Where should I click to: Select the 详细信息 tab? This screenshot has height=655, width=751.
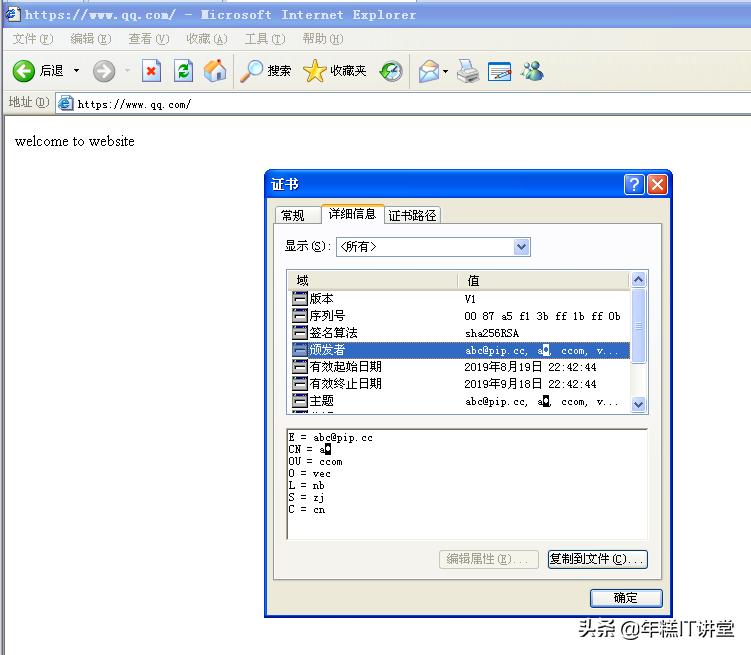pyautogui.click(x=353, y=214)
